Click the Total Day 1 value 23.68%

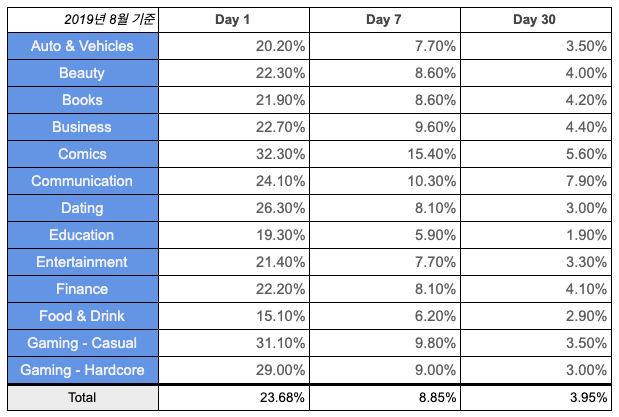282,398
